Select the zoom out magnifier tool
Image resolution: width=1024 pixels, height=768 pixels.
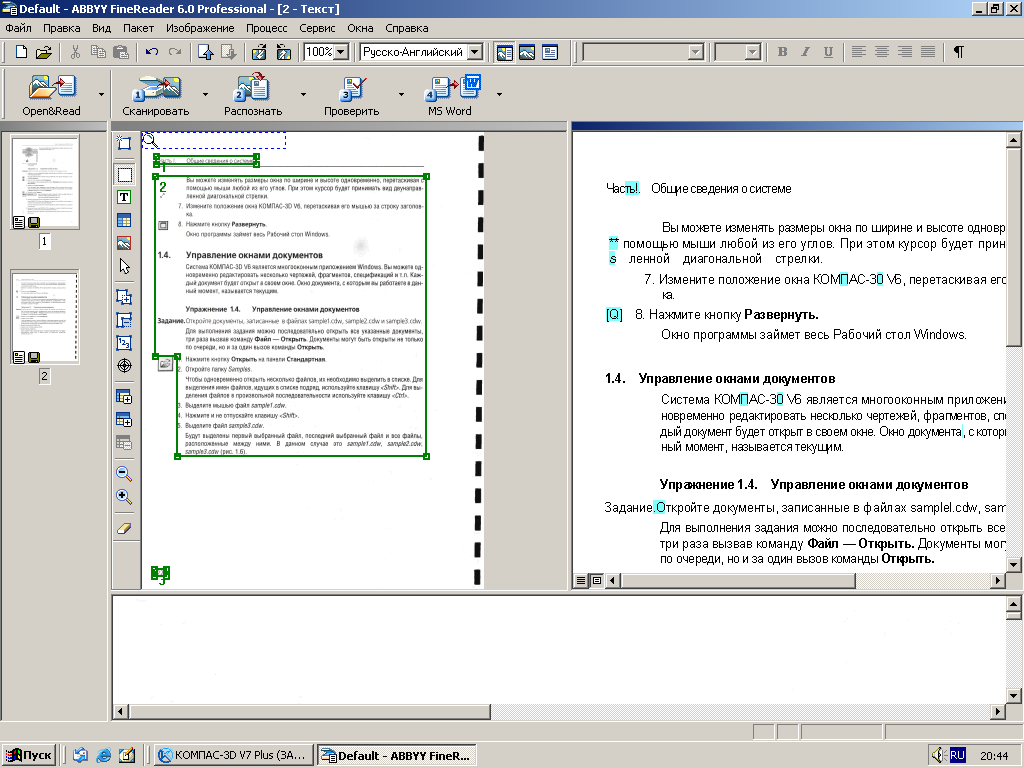point(124,473)
